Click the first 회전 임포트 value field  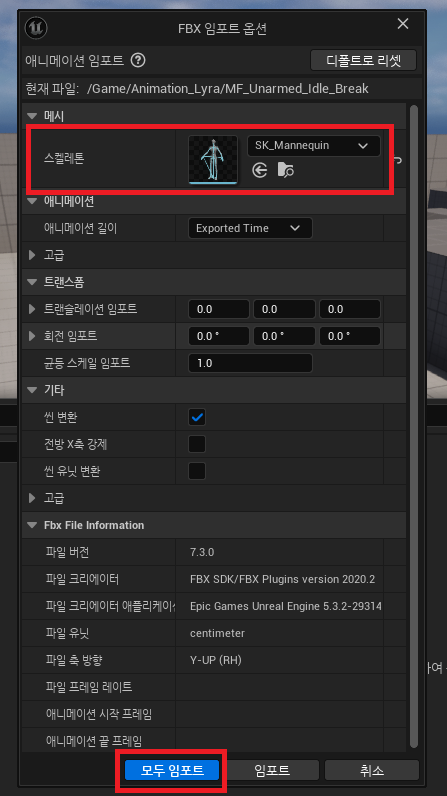pos(219,336)
